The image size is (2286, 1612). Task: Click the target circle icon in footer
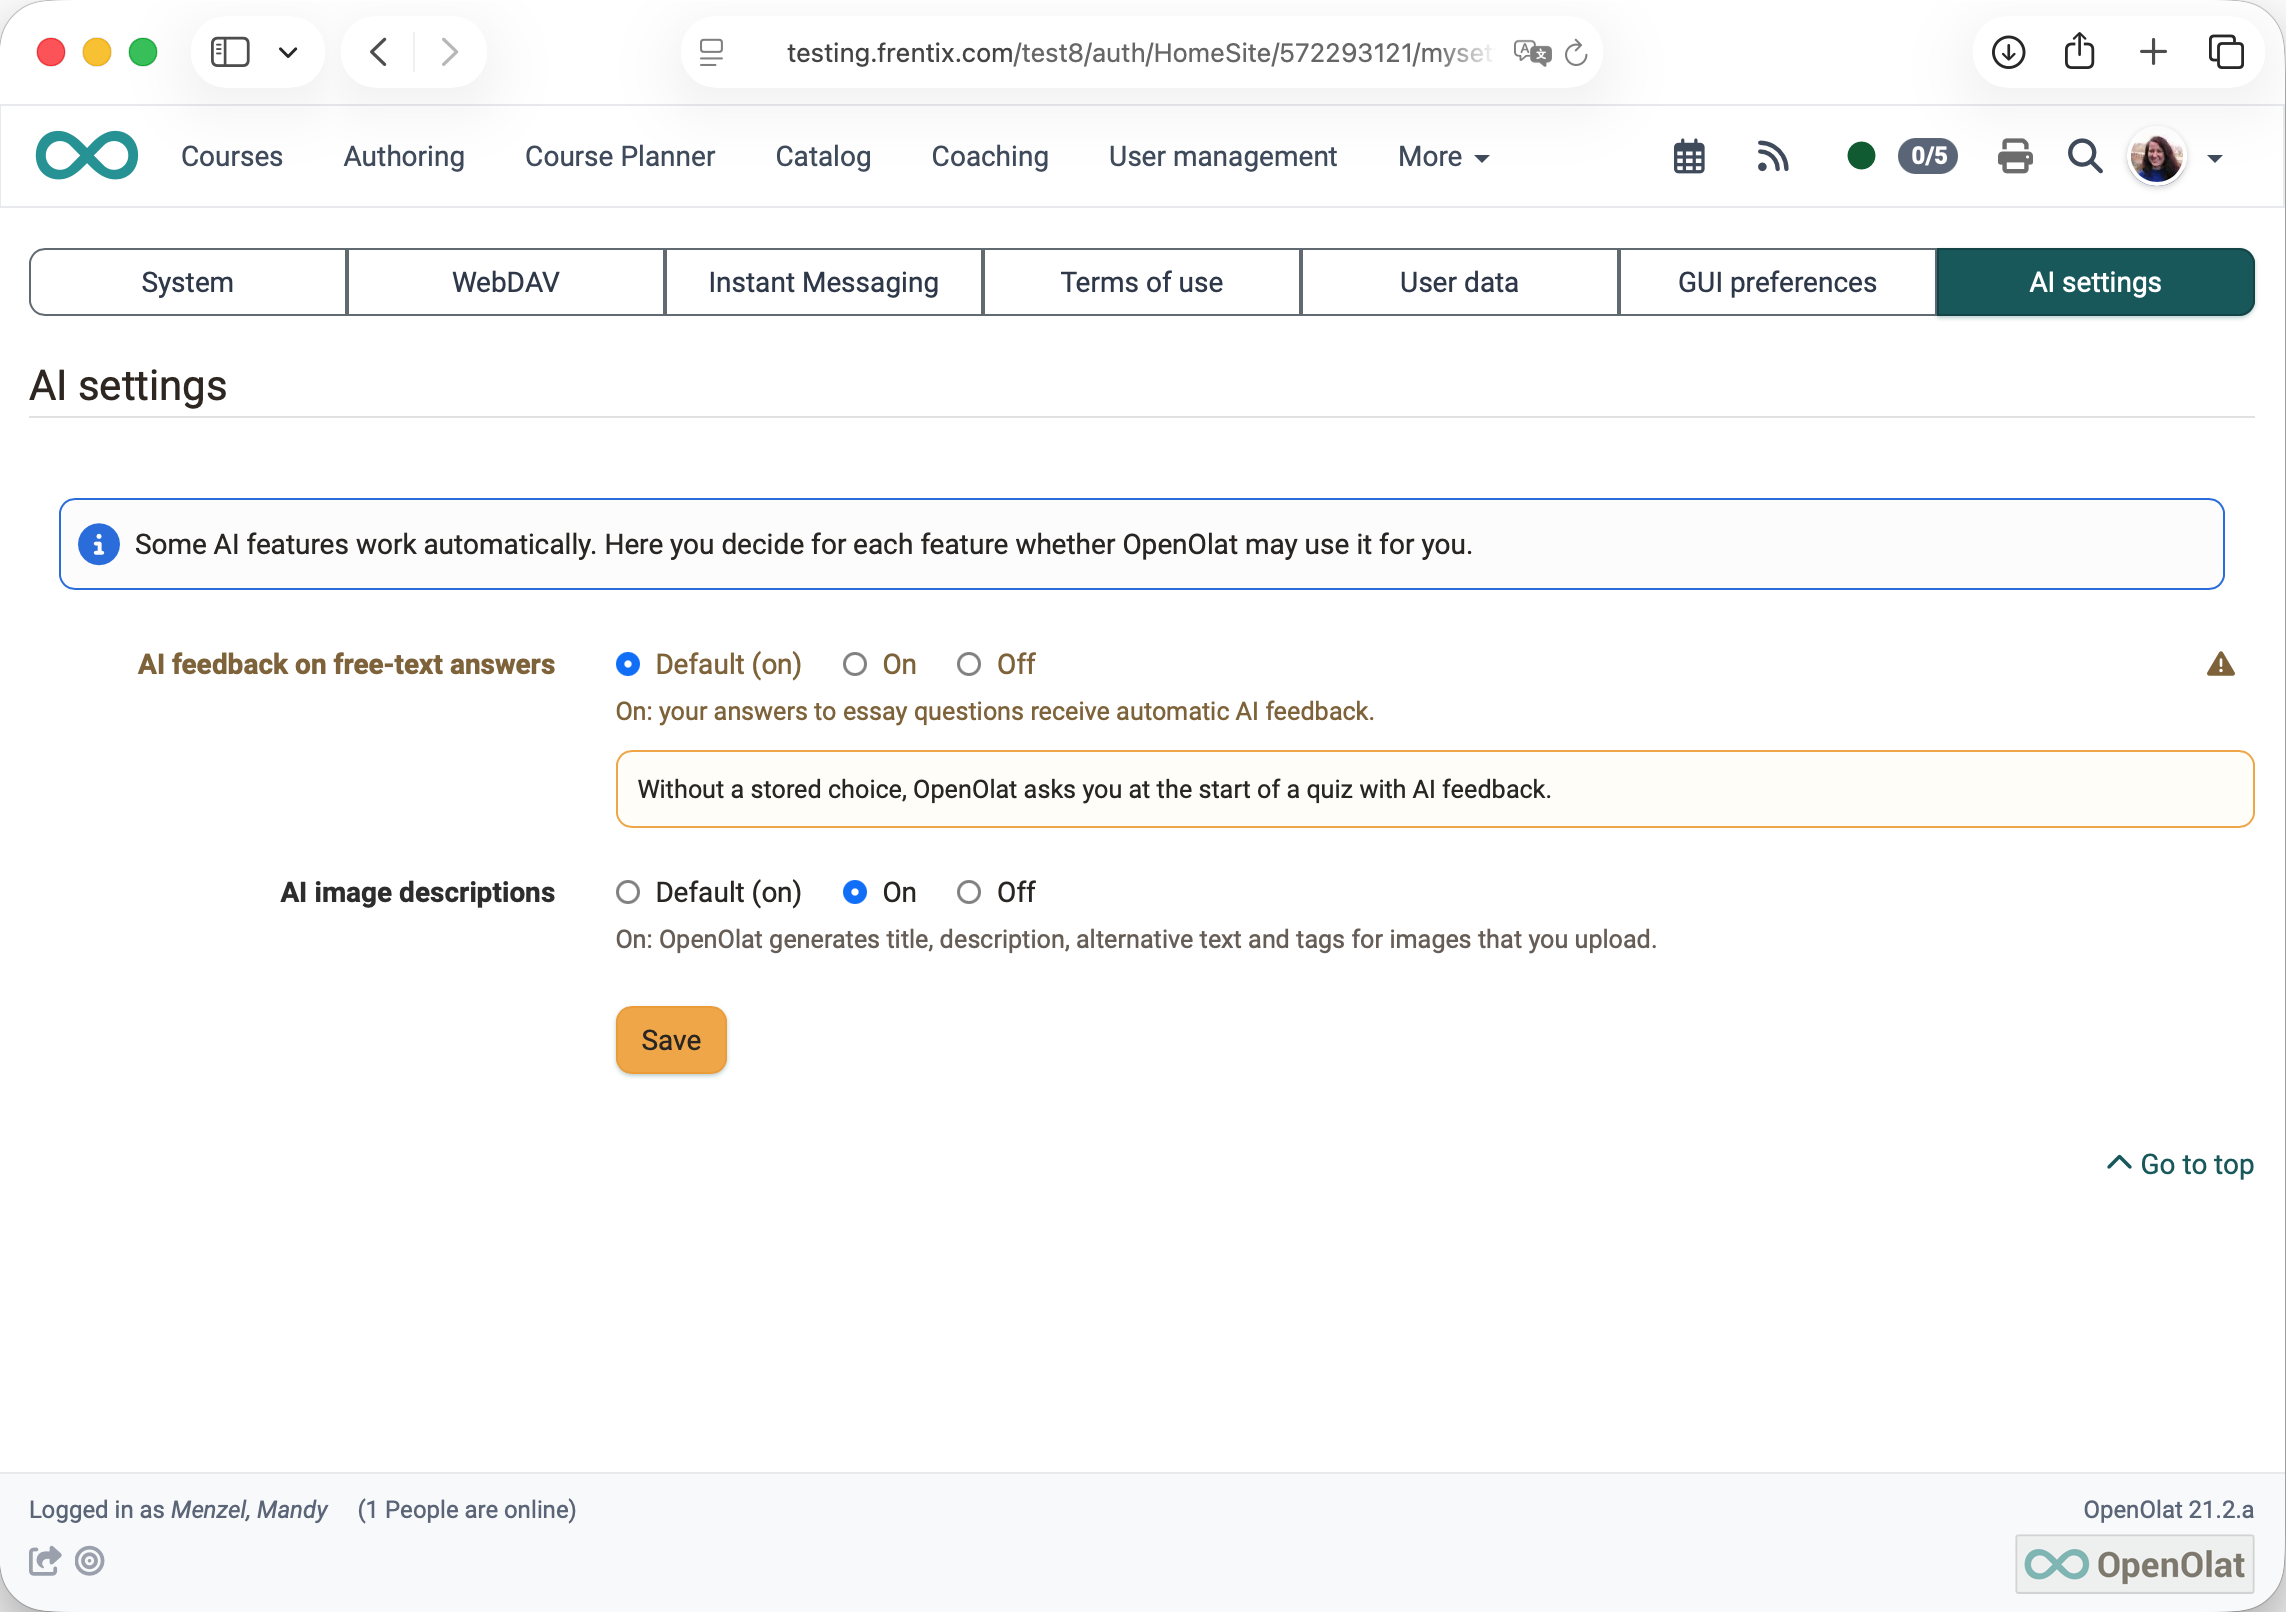90,1560
